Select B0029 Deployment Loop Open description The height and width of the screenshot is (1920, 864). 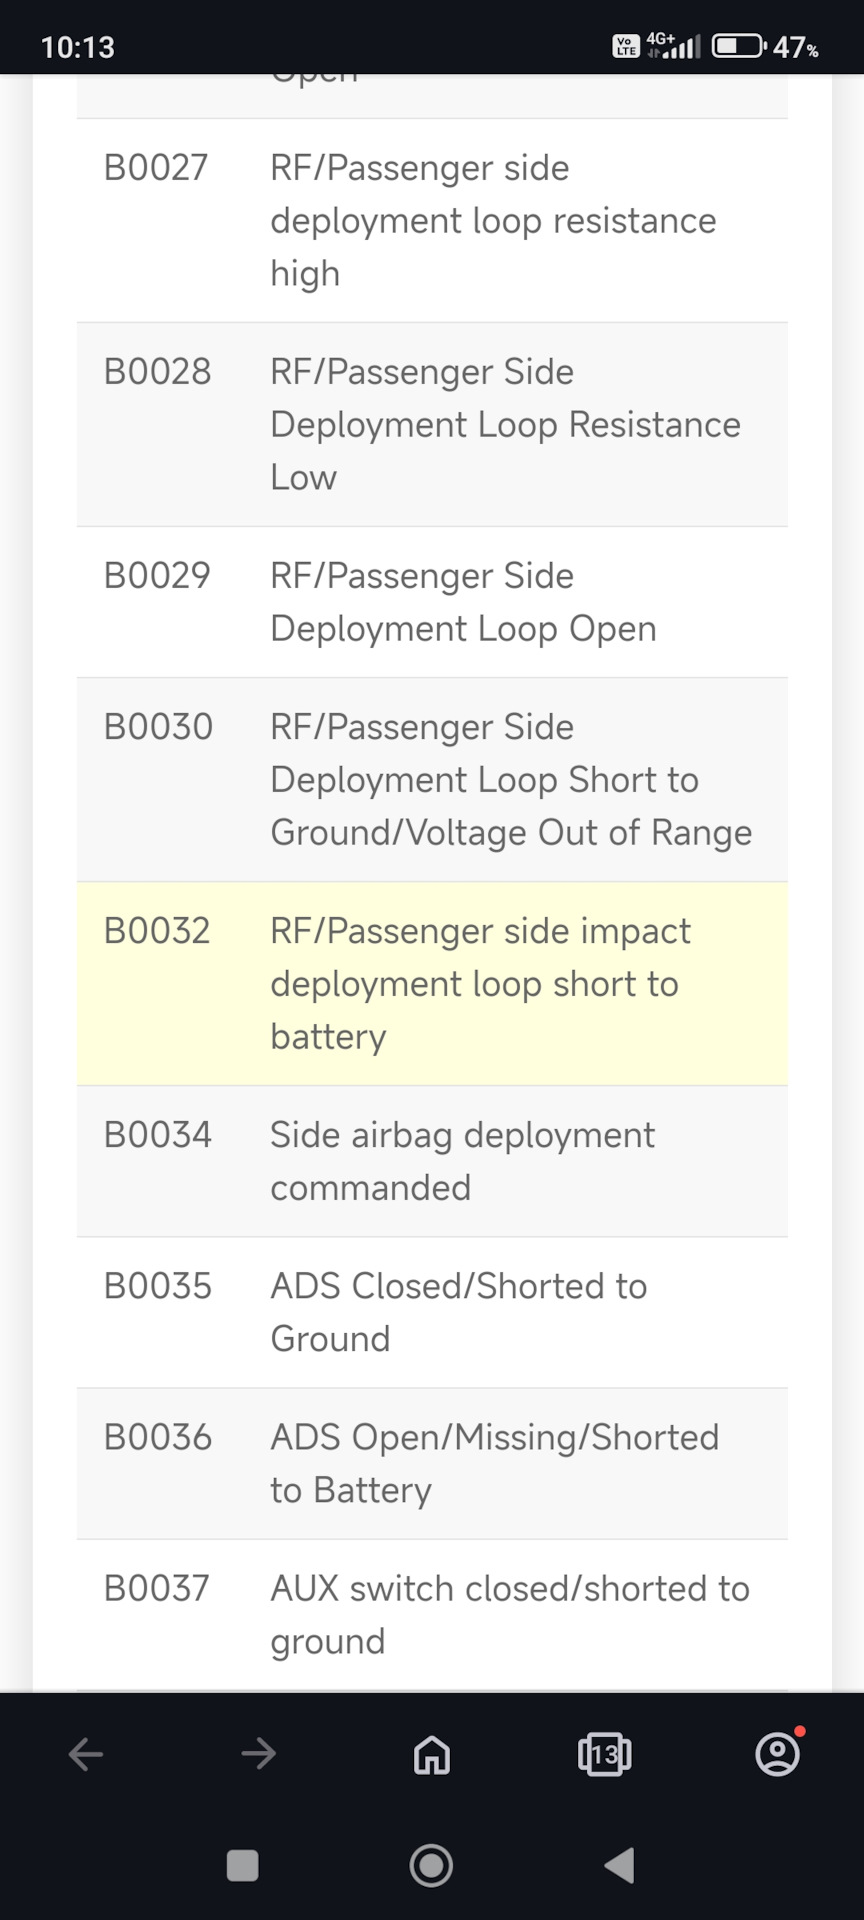pos(463,602)
